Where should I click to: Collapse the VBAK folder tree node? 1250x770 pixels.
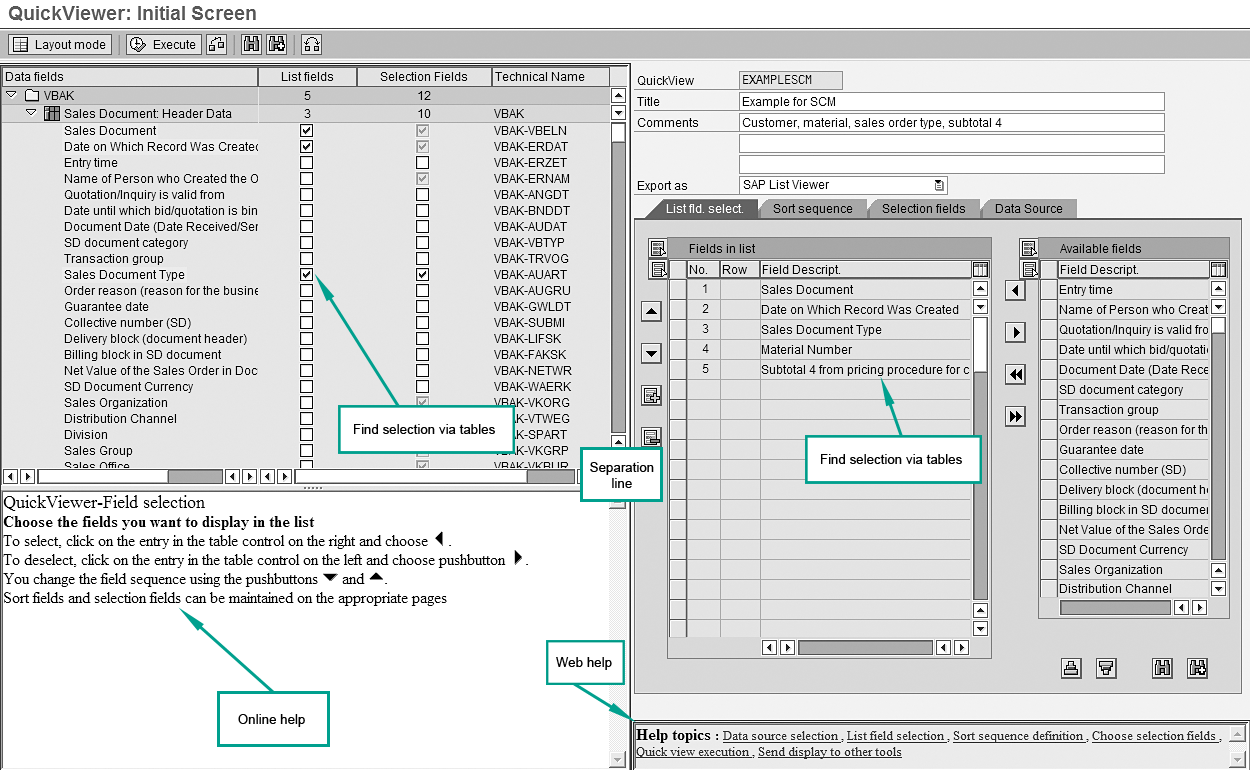pos(11,95)
